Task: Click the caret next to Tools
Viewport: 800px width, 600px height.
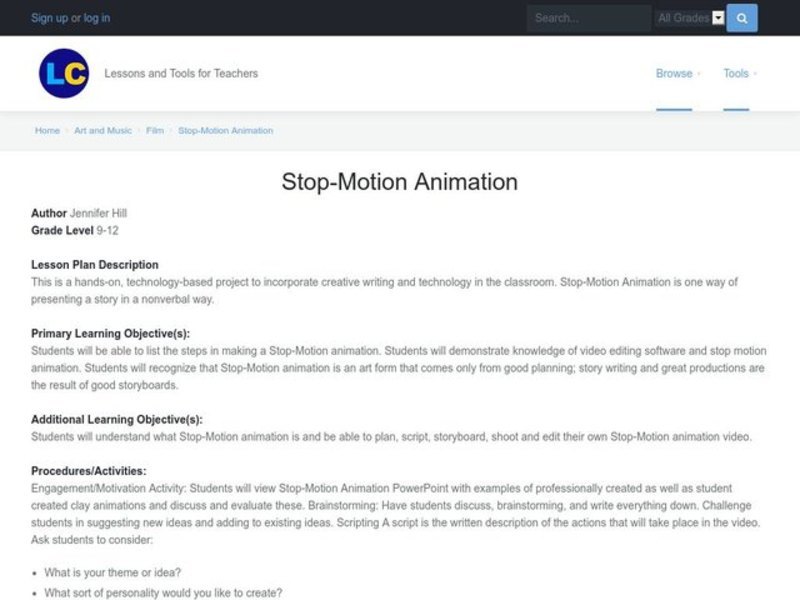Action: click(758, 74)
